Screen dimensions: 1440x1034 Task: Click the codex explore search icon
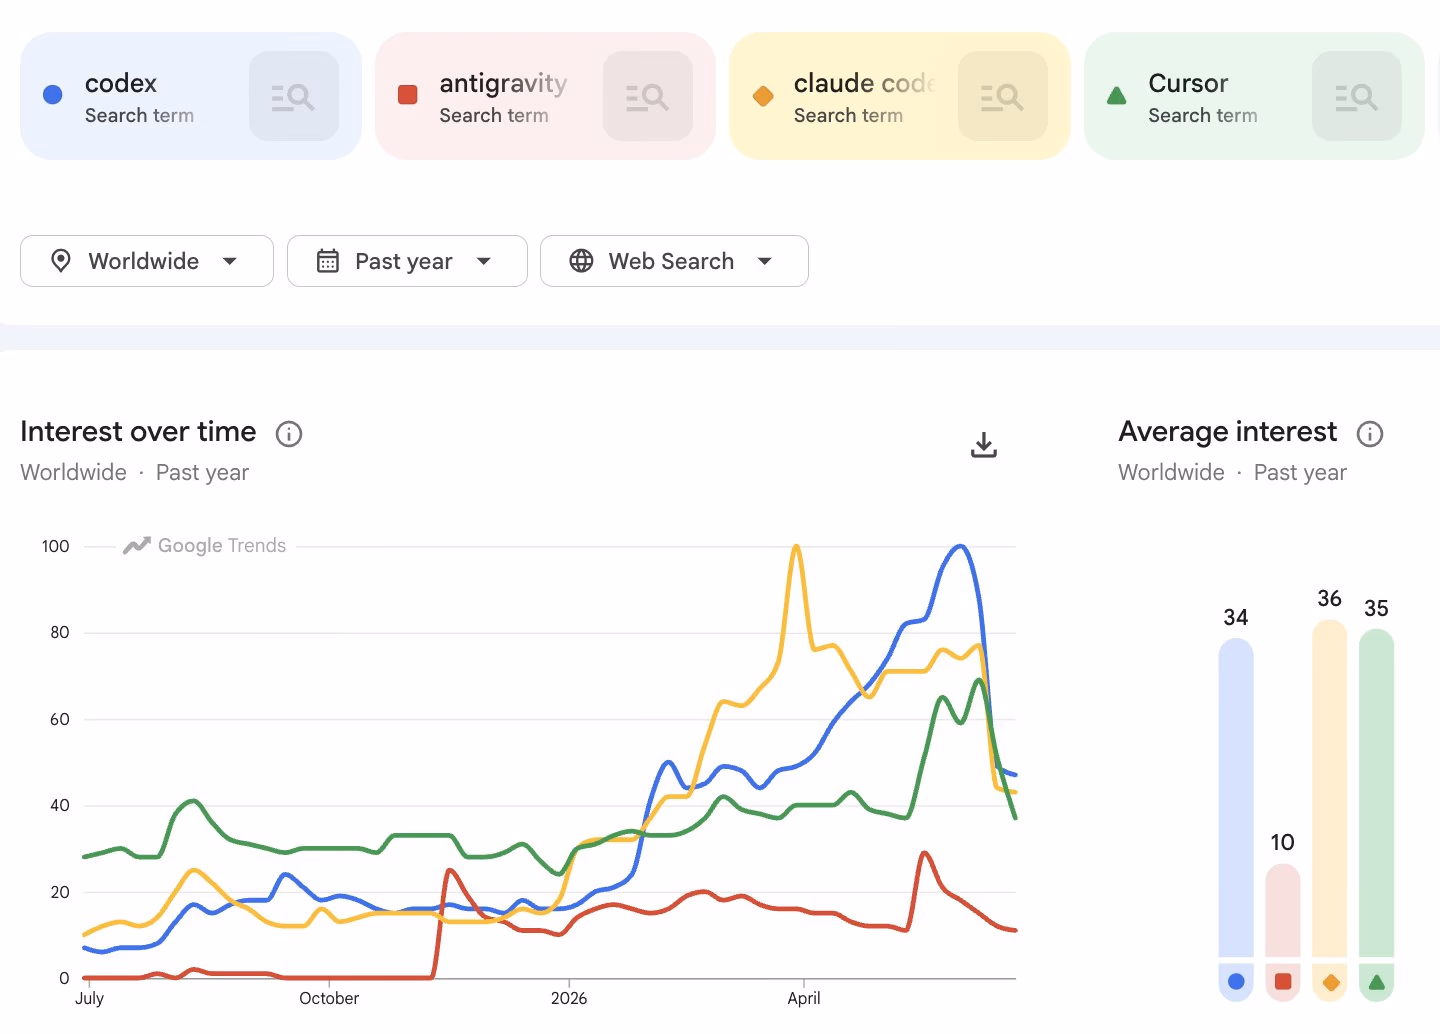(x=293, y=96)
